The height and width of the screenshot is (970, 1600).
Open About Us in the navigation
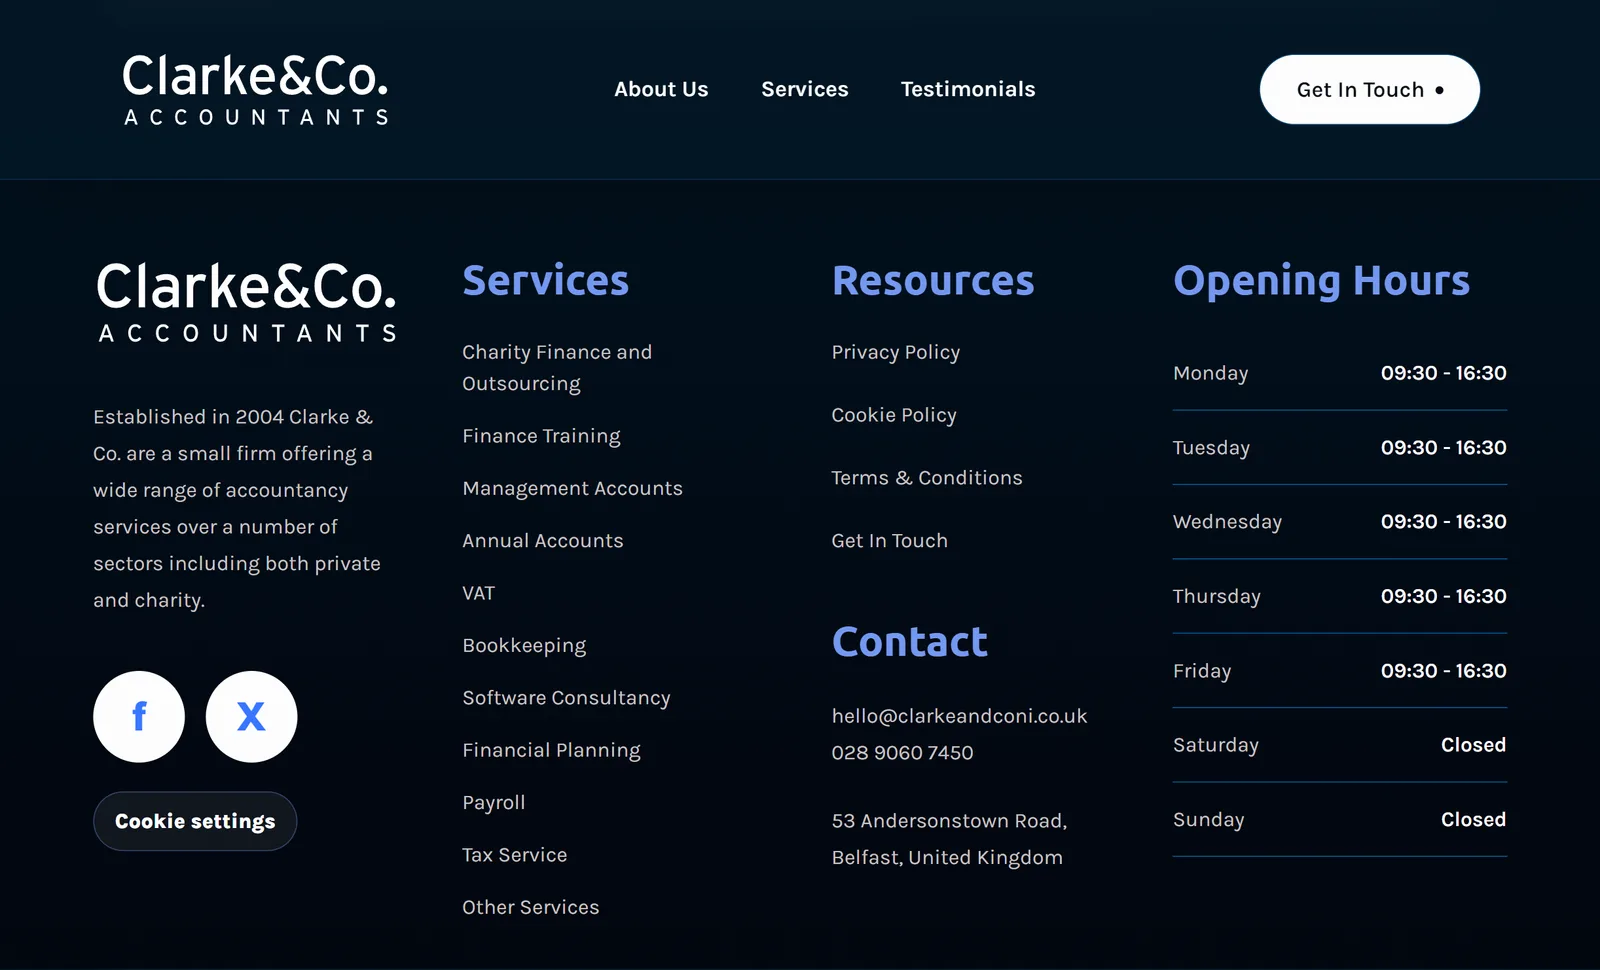[661, 89]
